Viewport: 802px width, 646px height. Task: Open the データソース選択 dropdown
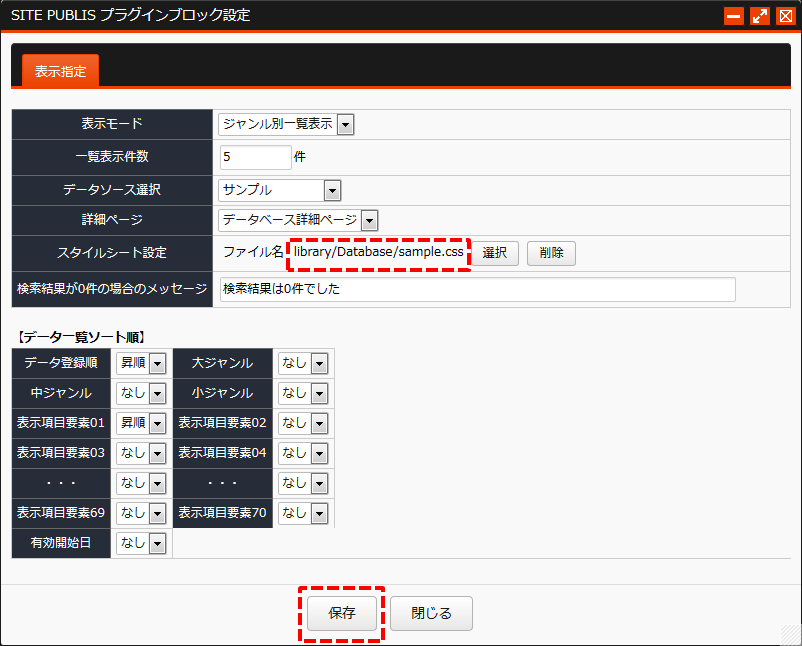click(279, 191)
